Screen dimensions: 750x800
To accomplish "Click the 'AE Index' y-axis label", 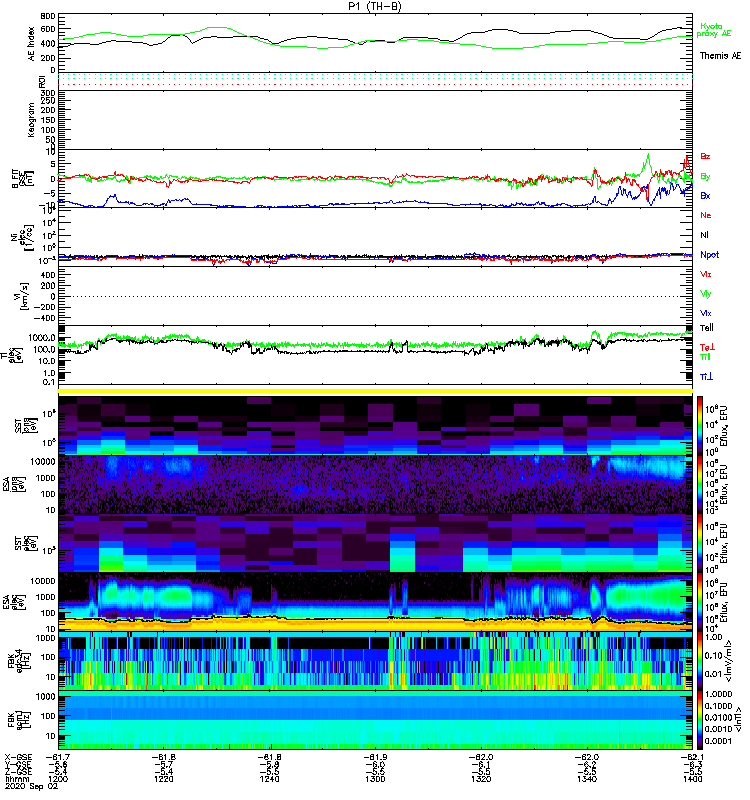I will [32, 44].
